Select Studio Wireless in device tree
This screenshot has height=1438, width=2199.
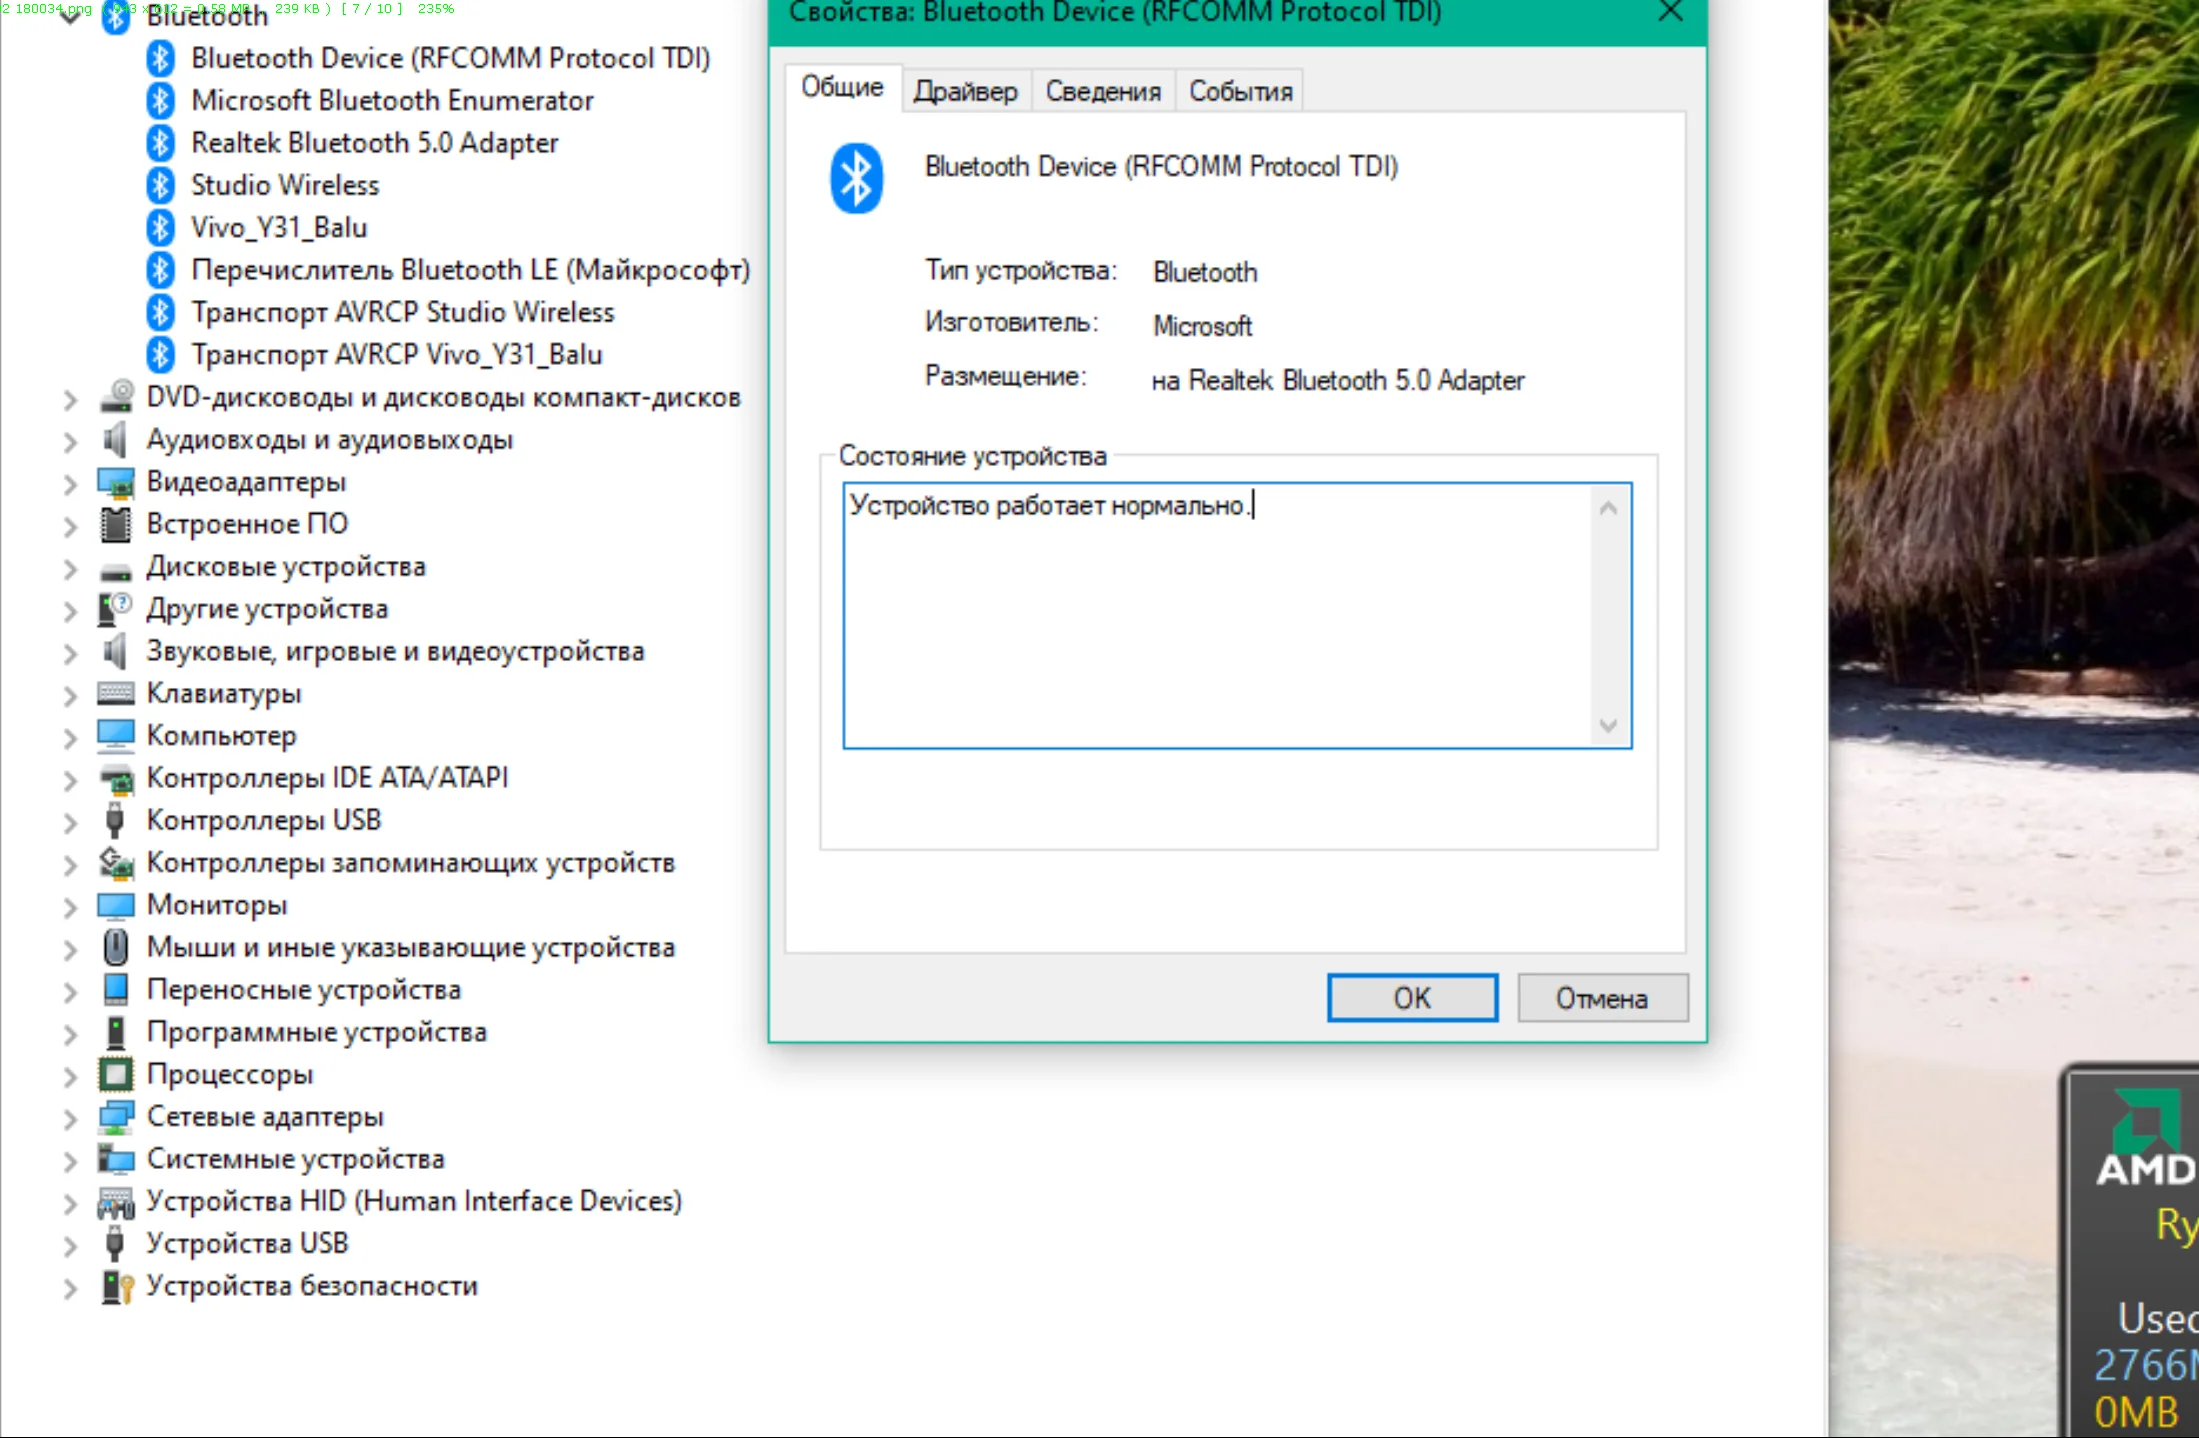pyautogui.click(x=285, y=185)
